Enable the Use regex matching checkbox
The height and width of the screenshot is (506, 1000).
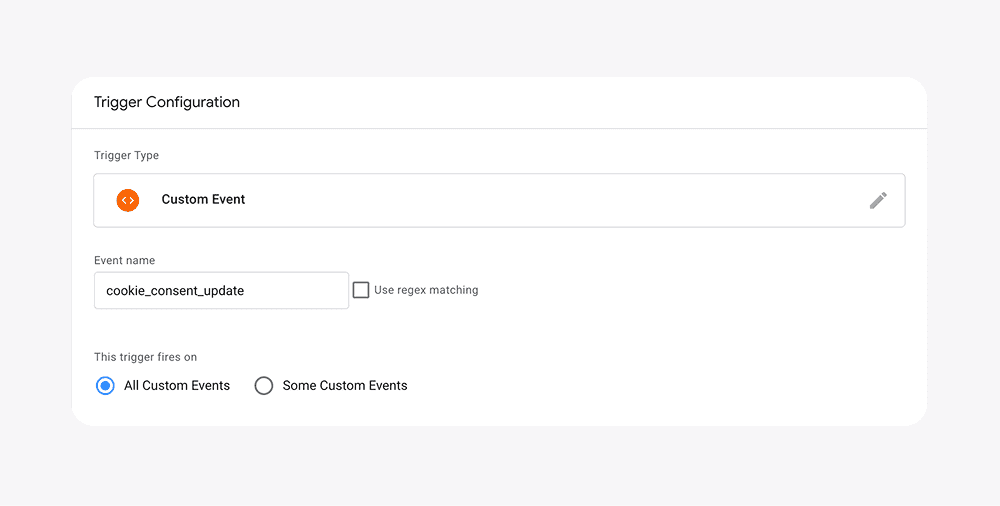click(x=361, y=290)
